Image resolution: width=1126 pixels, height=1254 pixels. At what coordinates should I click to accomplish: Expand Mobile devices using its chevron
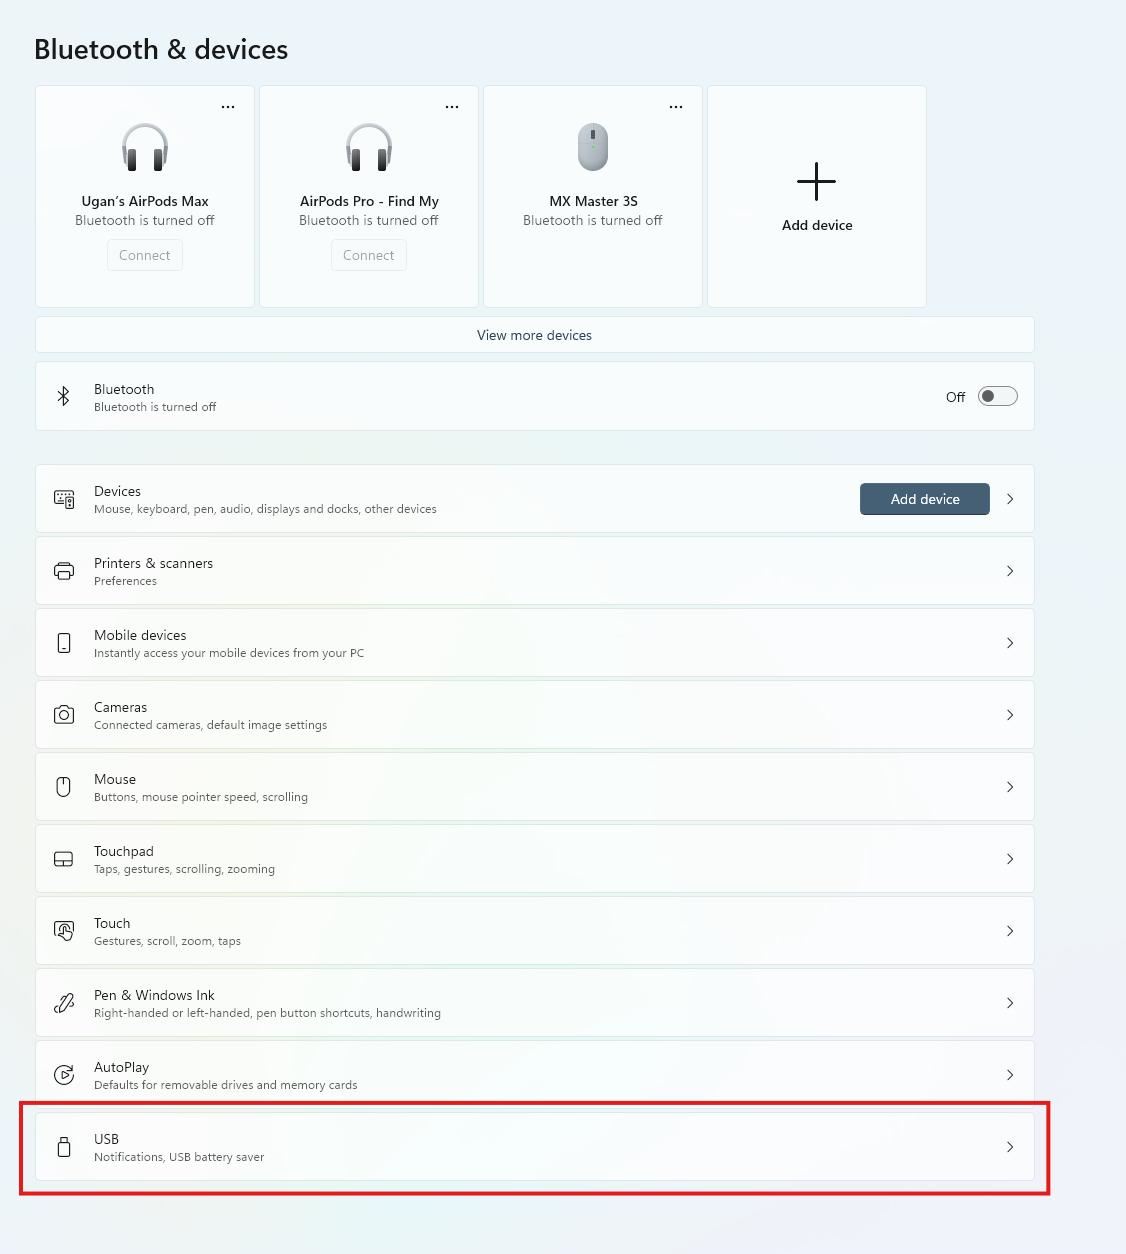click(x=1010, y=643)
